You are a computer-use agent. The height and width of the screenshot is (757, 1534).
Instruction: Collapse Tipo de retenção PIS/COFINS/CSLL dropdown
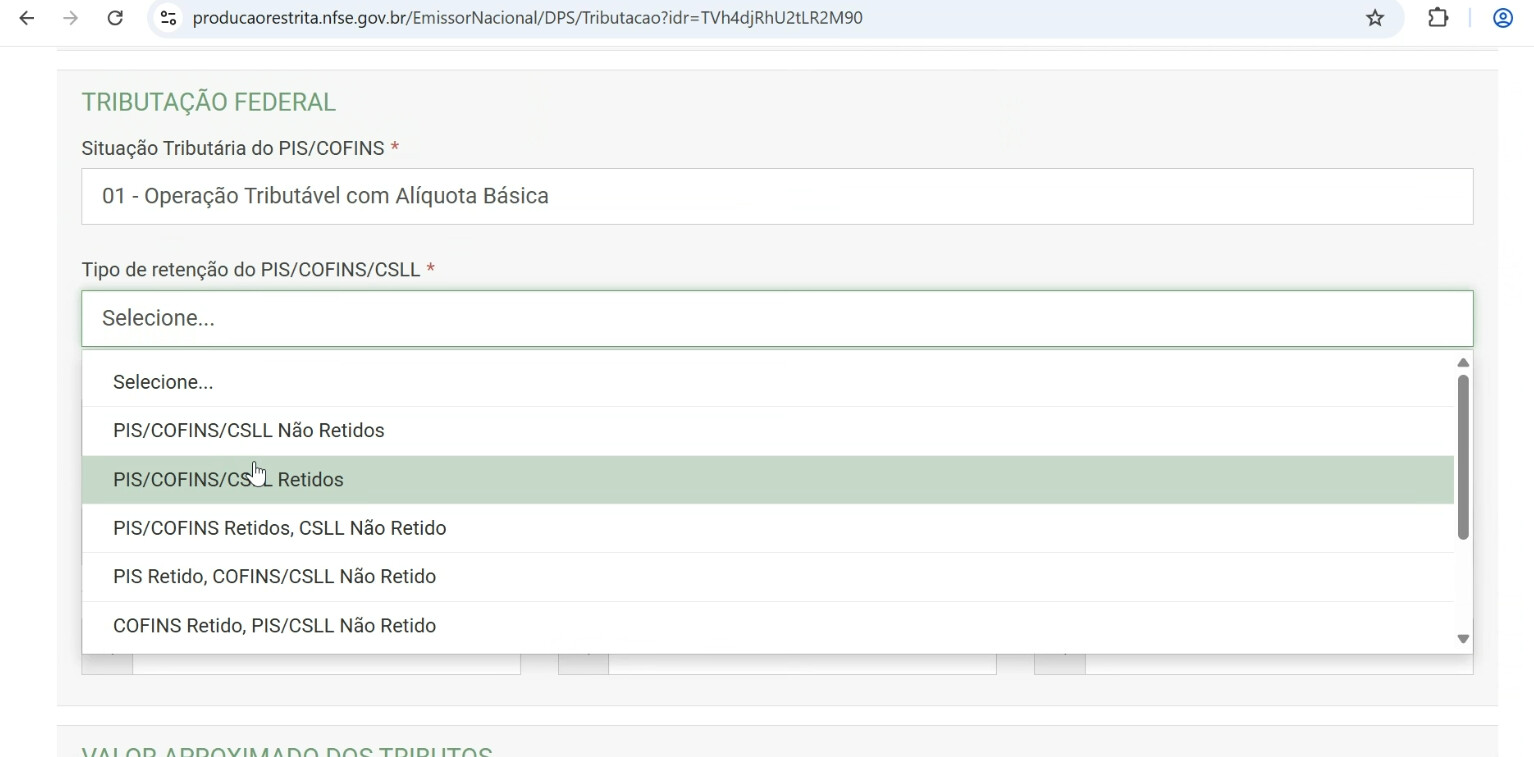pyautogui.click(x=776, y=318)
